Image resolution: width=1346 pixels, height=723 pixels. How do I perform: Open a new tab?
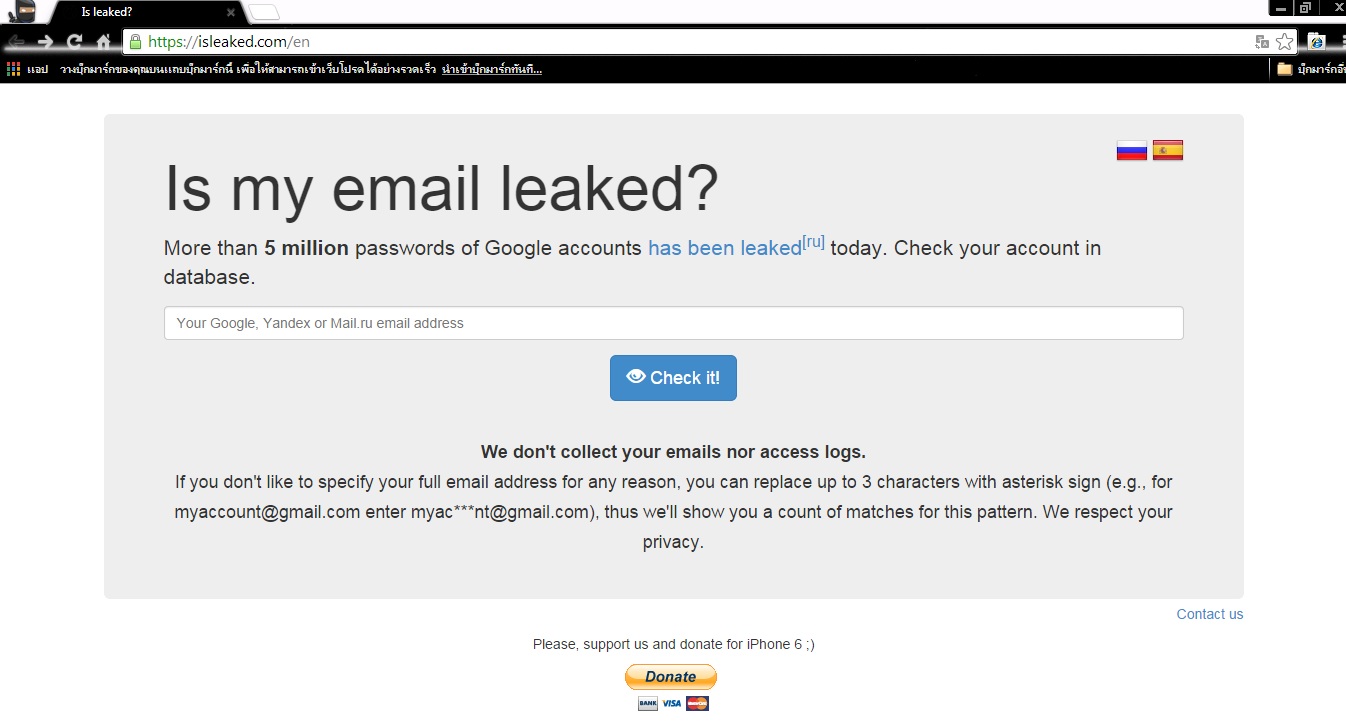(264, 12)
